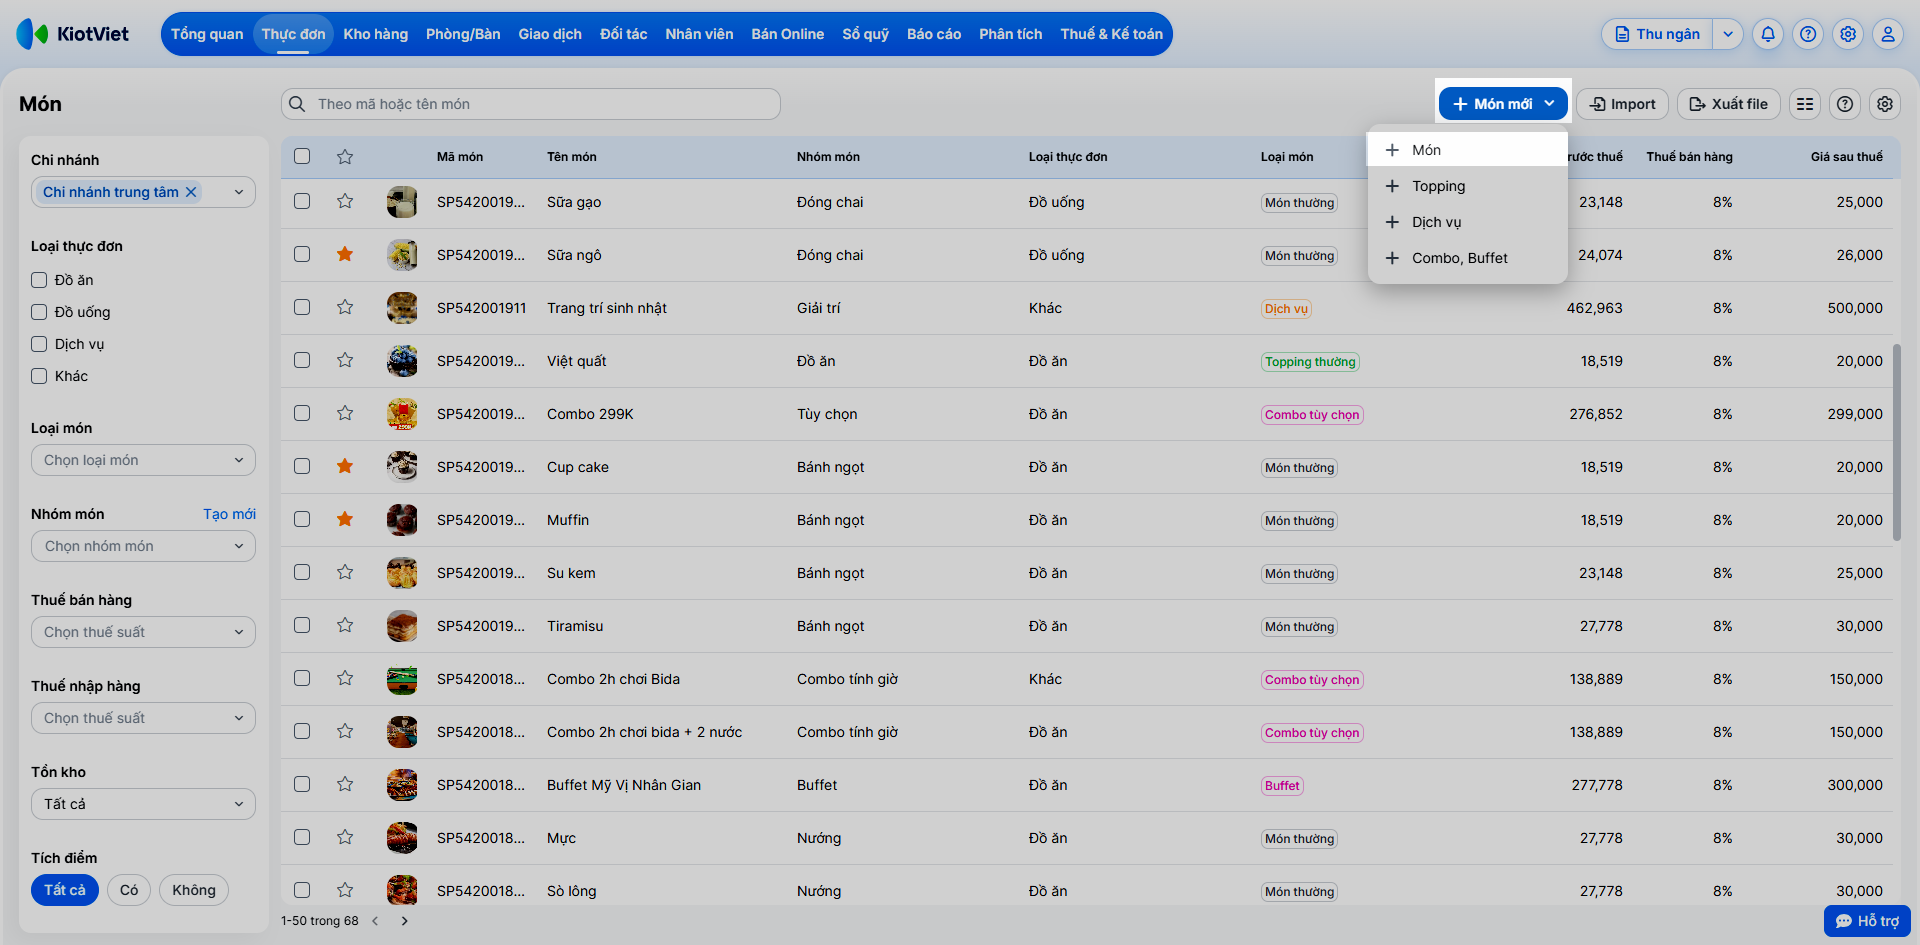Tick the Đồ uống filter checkbox
The height and width of the screenshot is (945, 1920).
click(39, 312)
